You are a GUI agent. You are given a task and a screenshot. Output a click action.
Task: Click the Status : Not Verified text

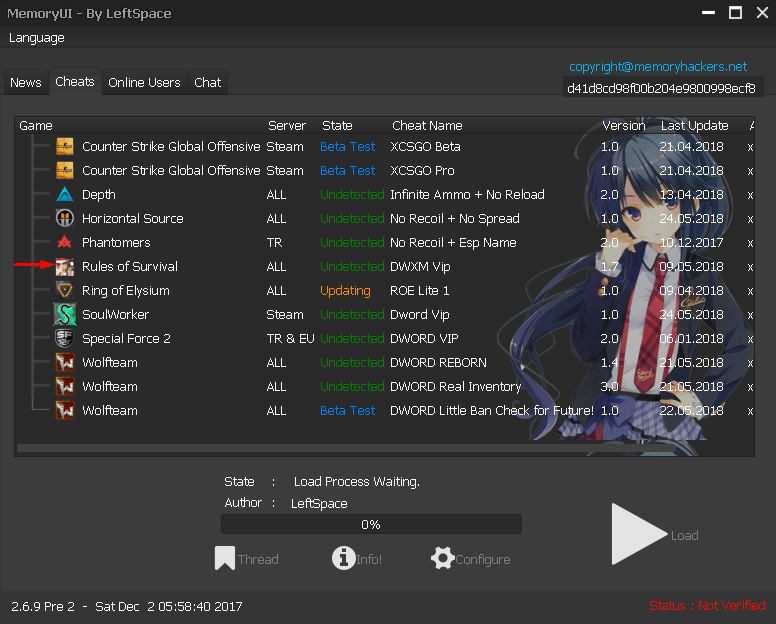(x=707, y=606)
